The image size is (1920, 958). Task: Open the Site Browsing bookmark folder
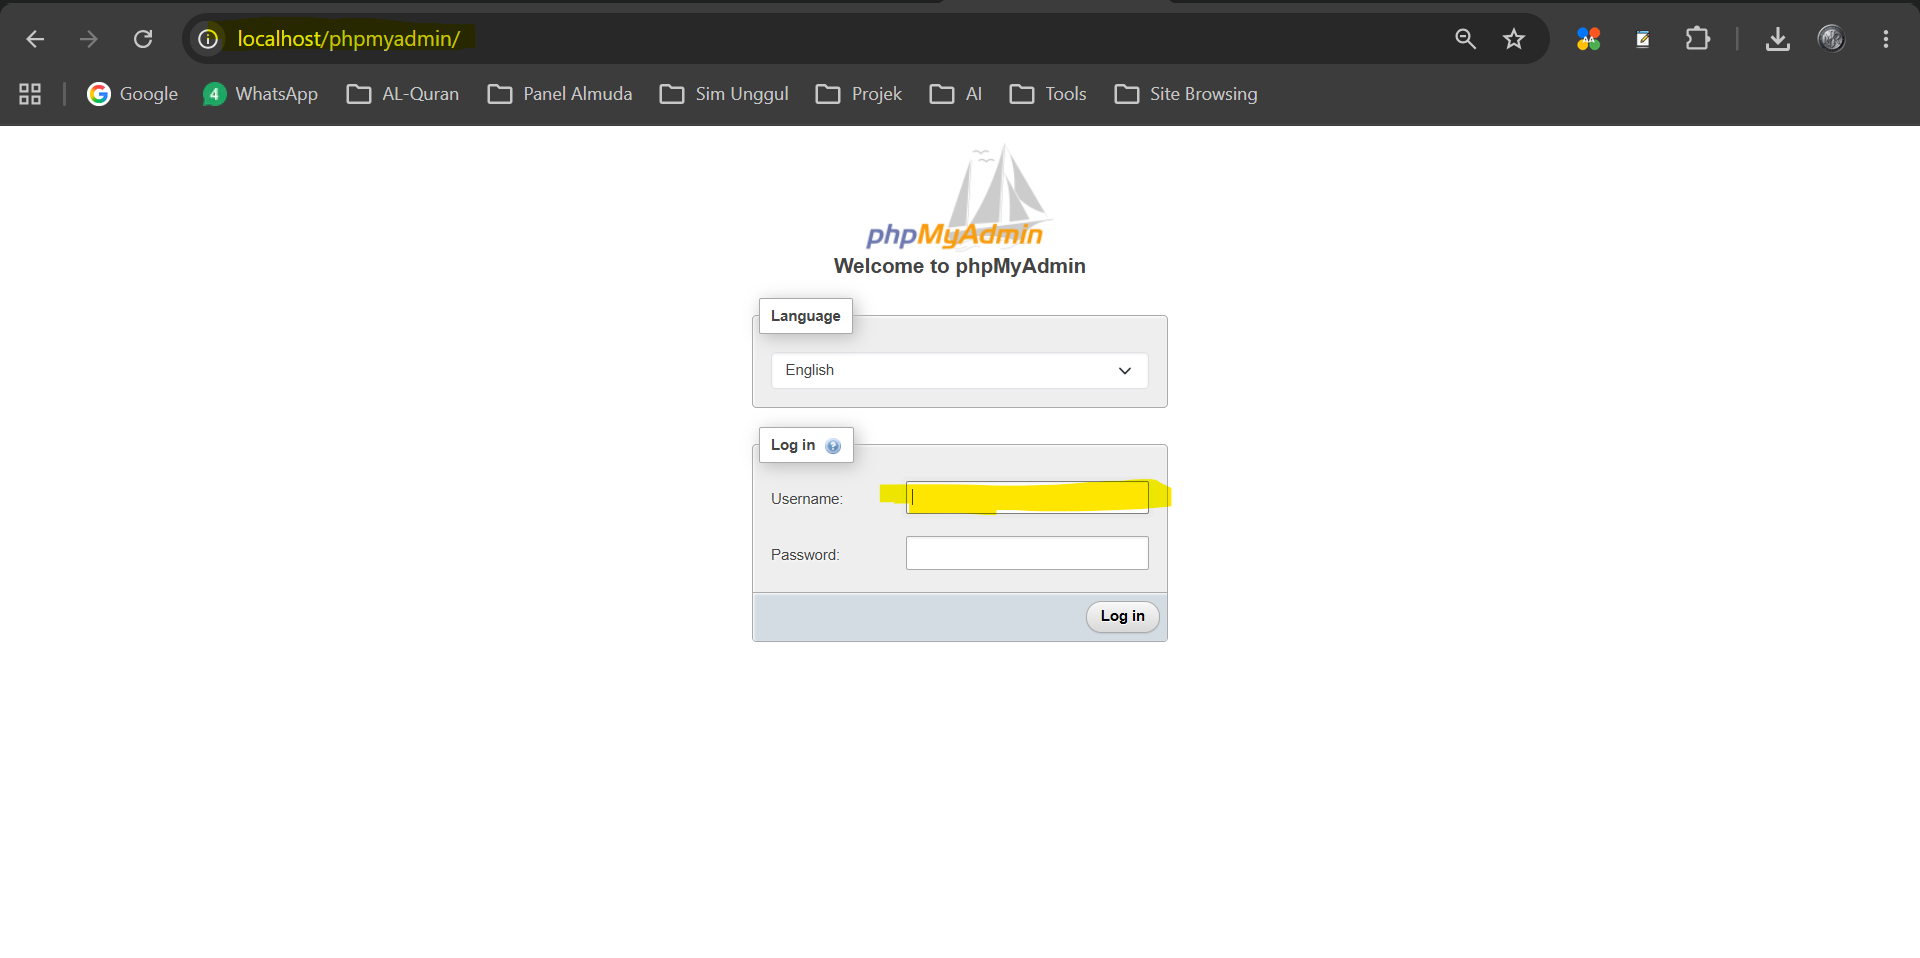(x=1186, y=94)
